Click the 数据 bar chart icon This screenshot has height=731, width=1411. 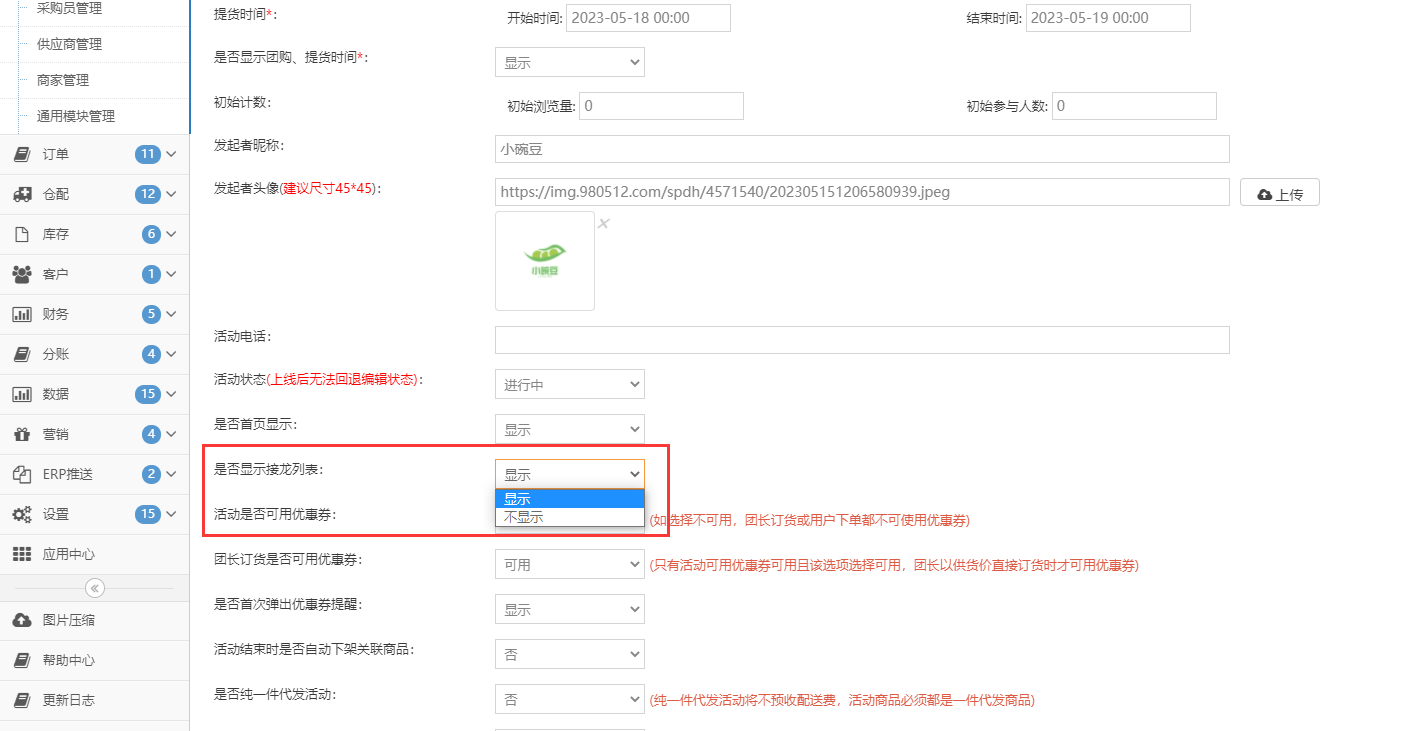(22, 394)
